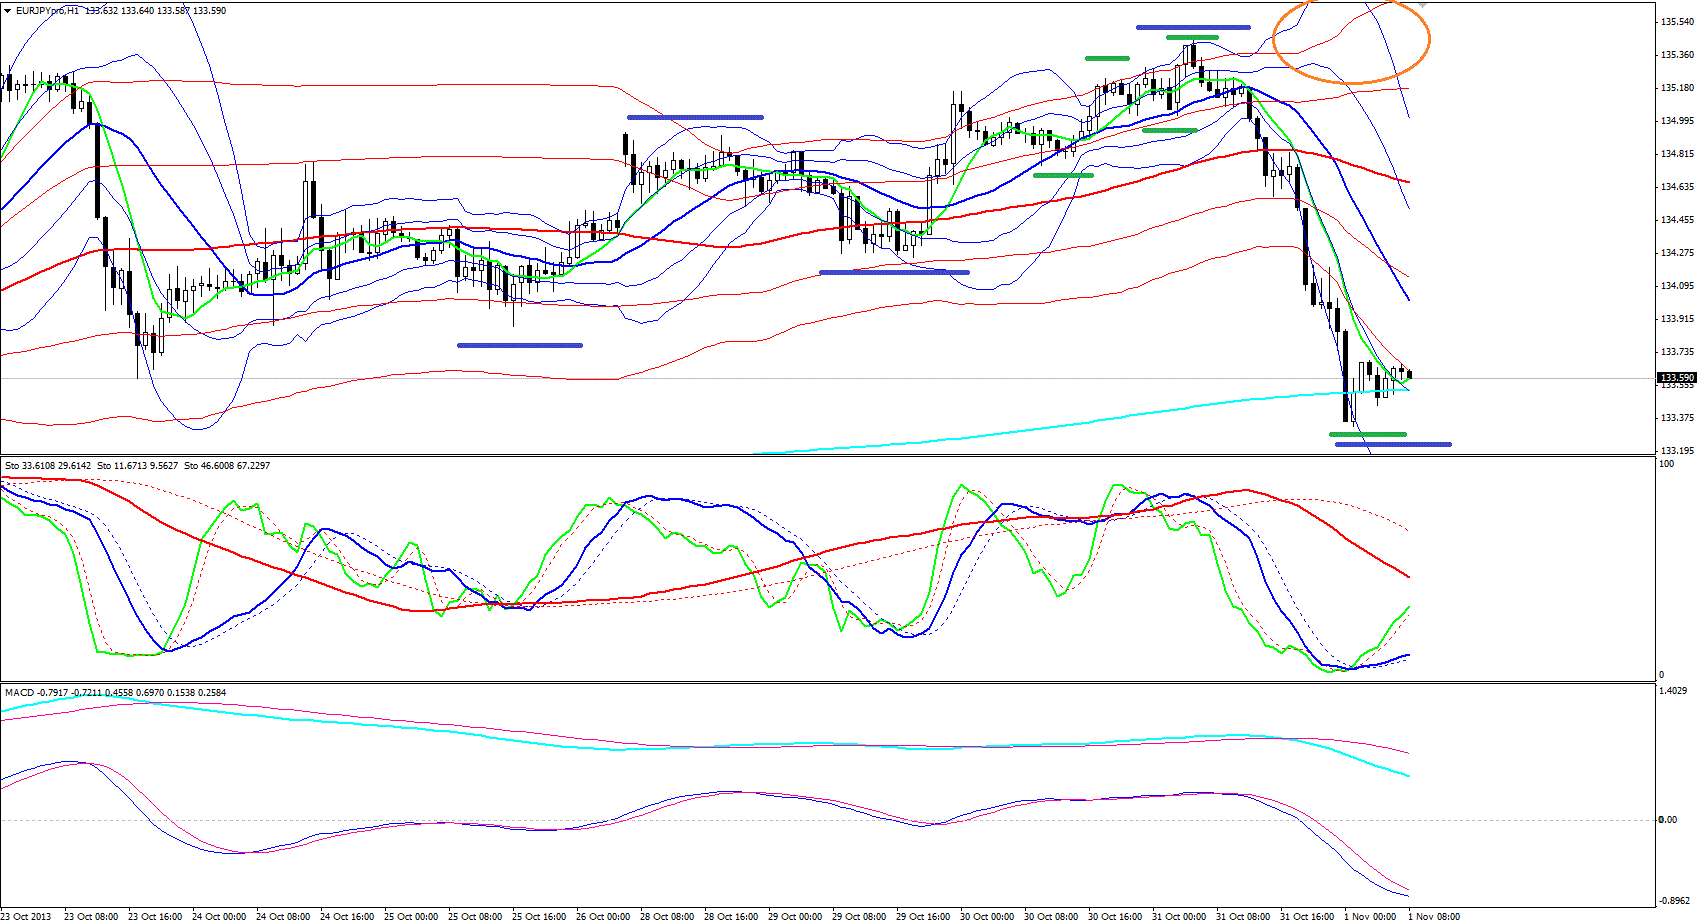Click the gray chart shift marker triangle

click(x=1422, y=5)
